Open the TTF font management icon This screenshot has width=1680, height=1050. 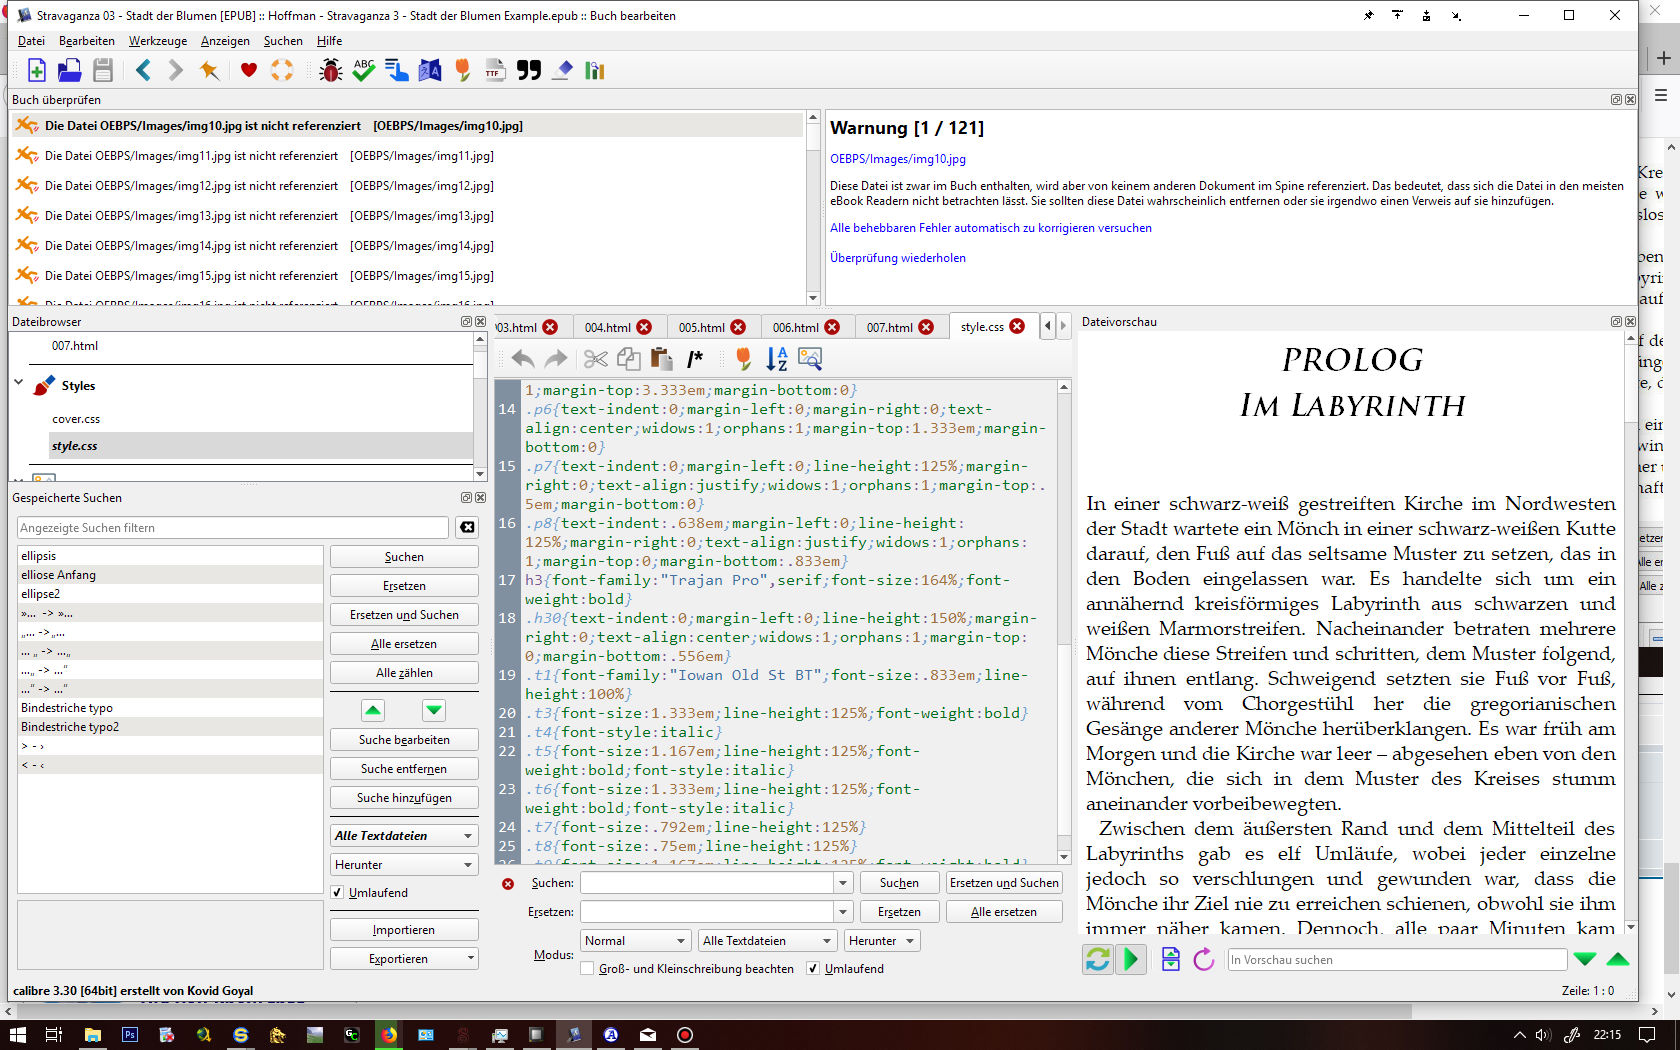coord(495,70)
